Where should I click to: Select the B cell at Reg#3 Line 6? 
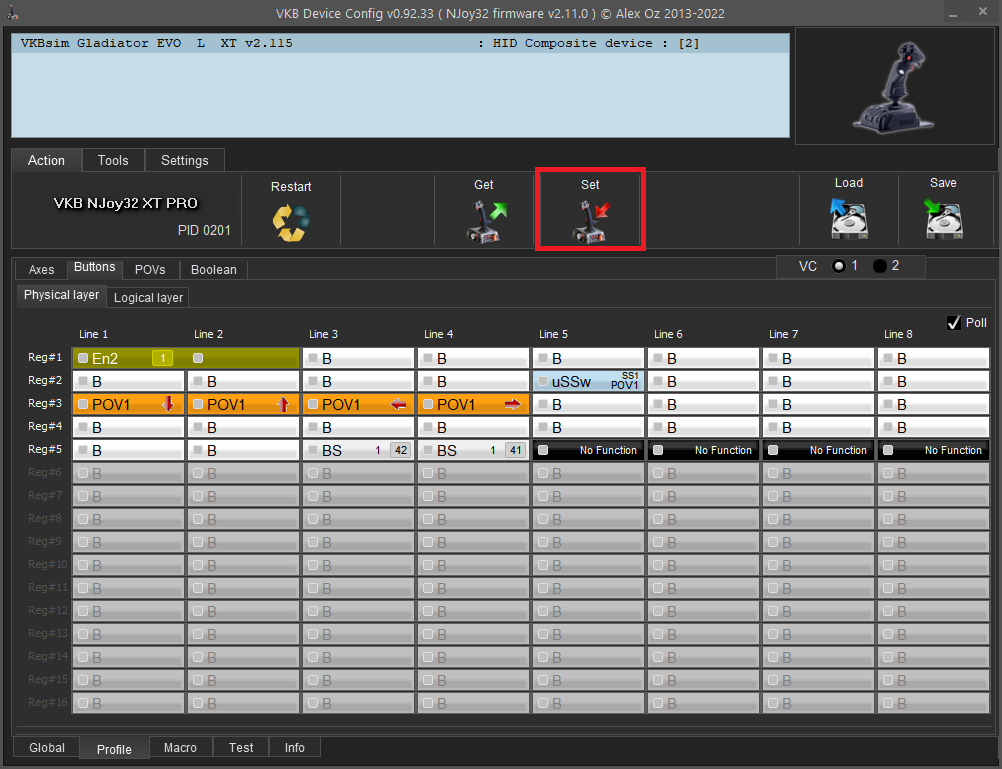pos(704,405)
